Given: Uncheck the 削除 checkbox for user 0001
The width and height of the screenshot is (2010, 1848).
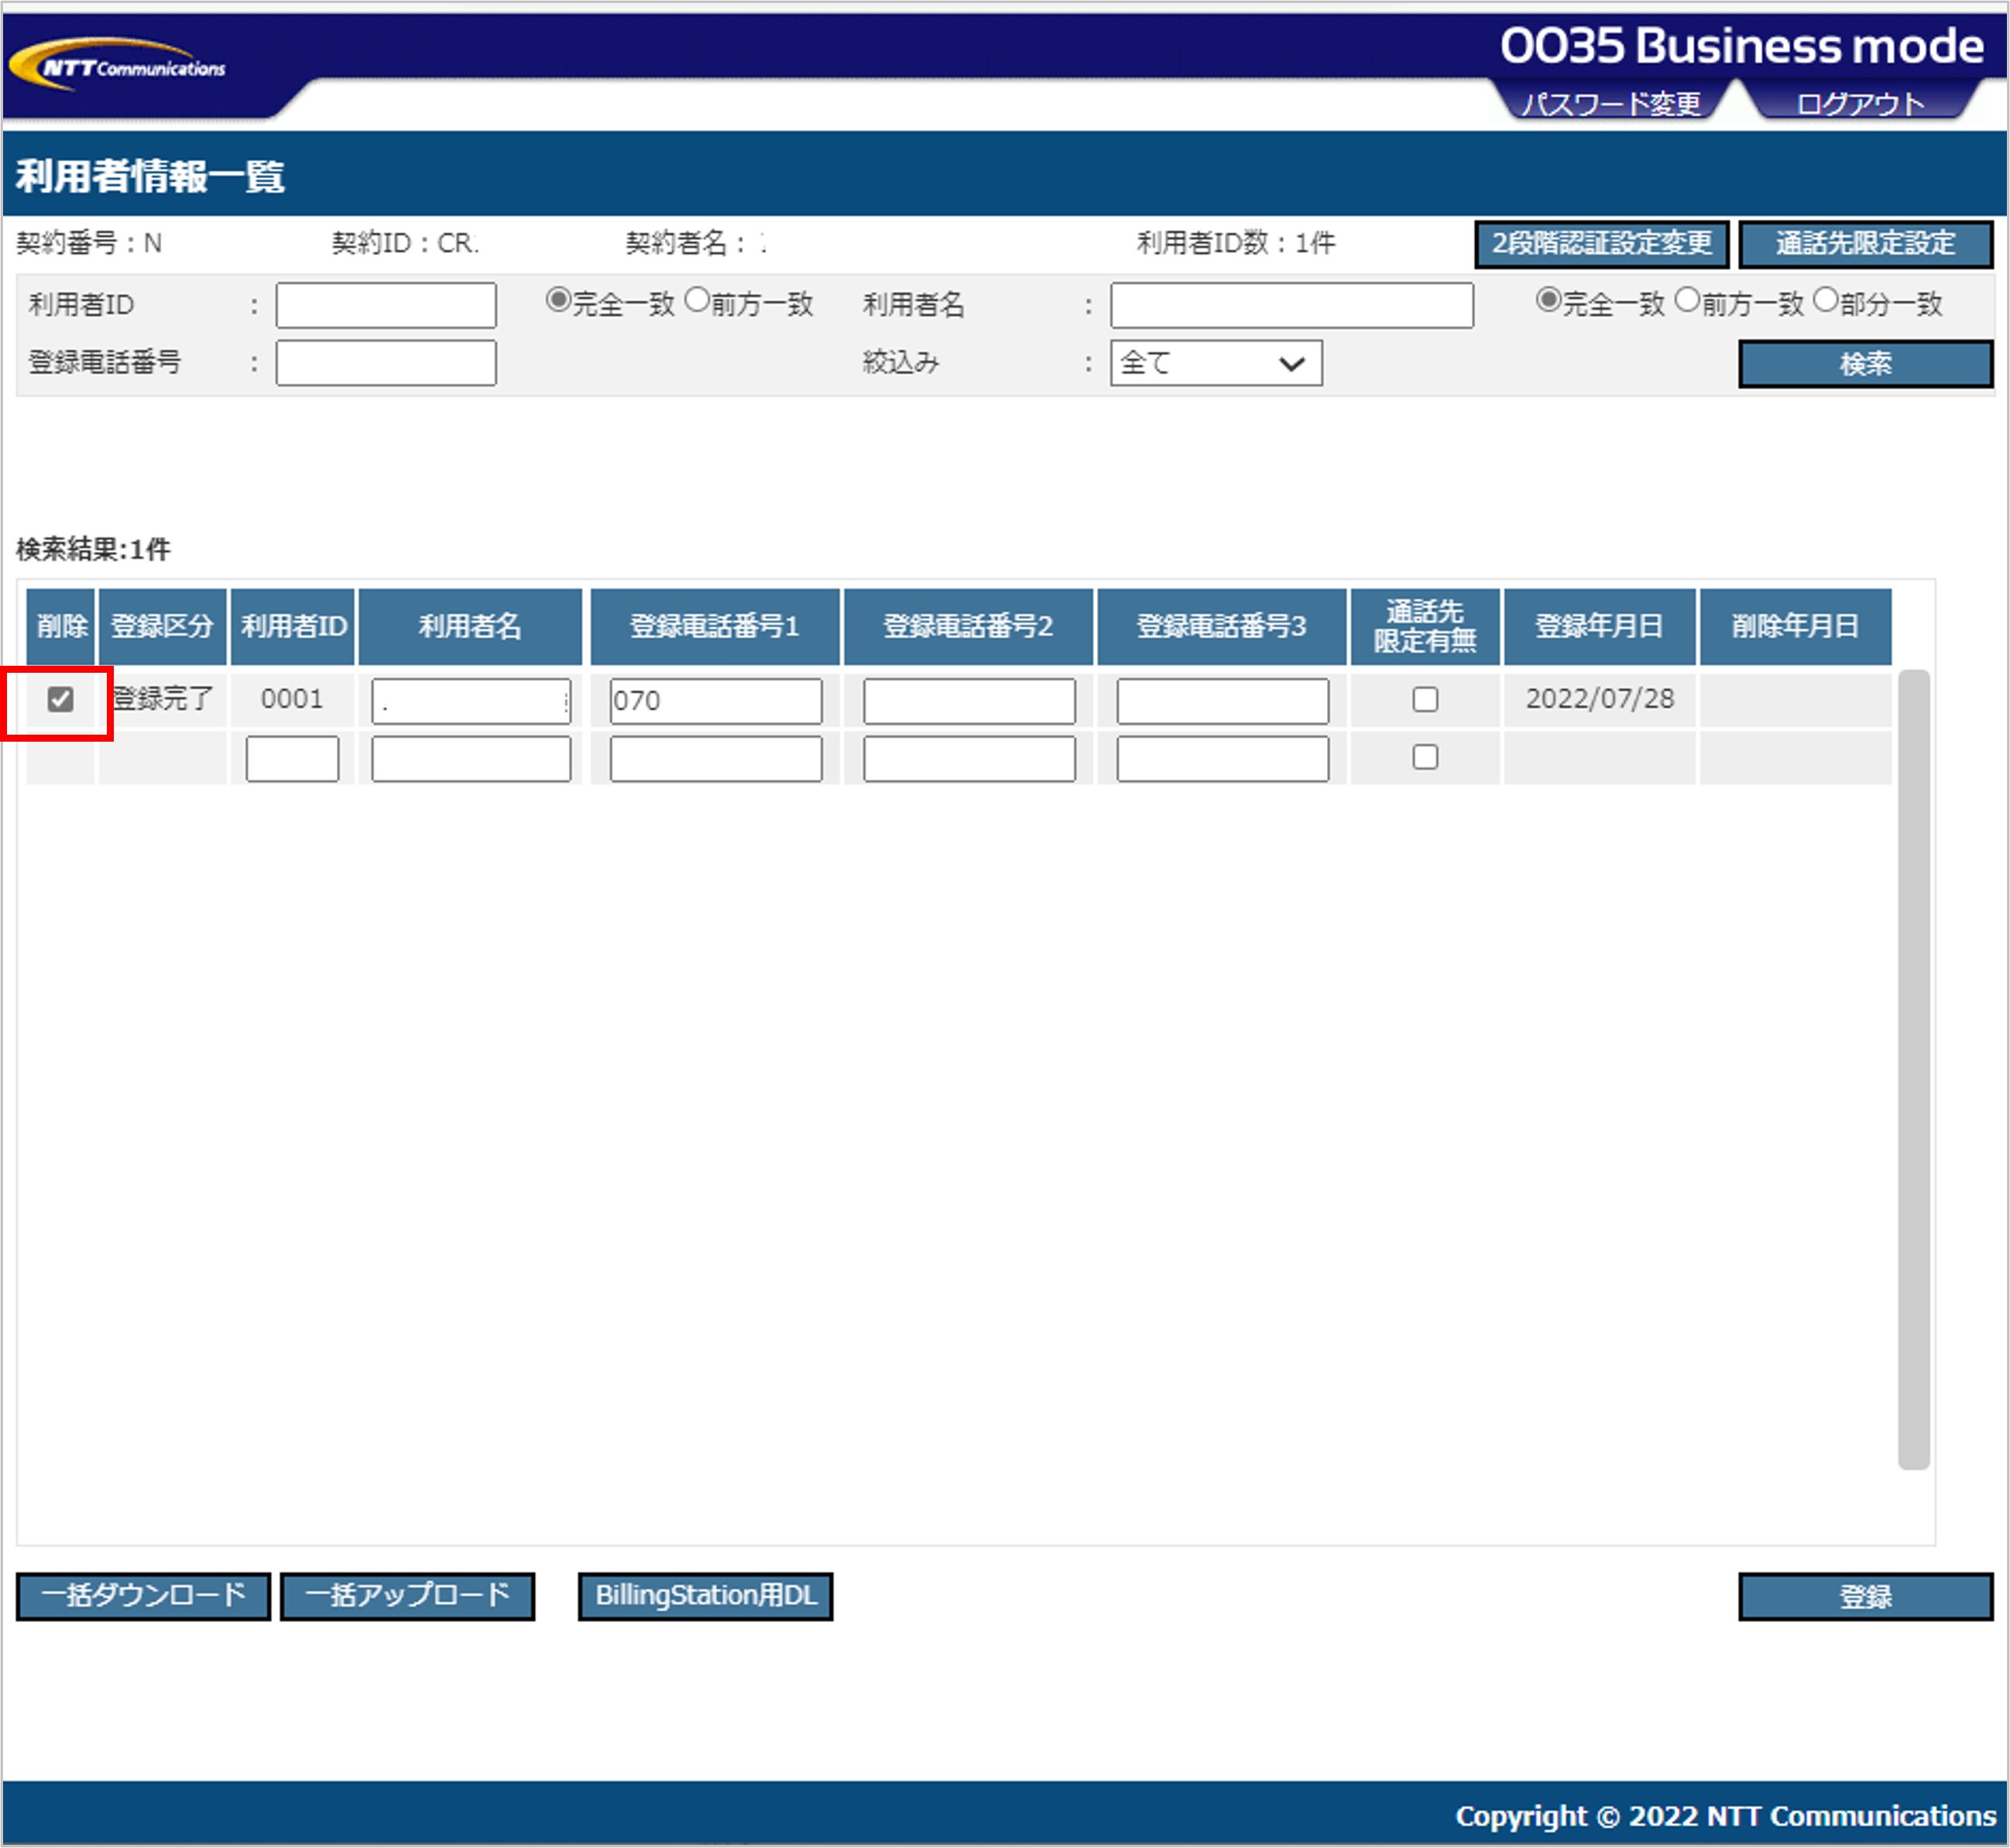Looking at the screenshot, I should [60, 699].
